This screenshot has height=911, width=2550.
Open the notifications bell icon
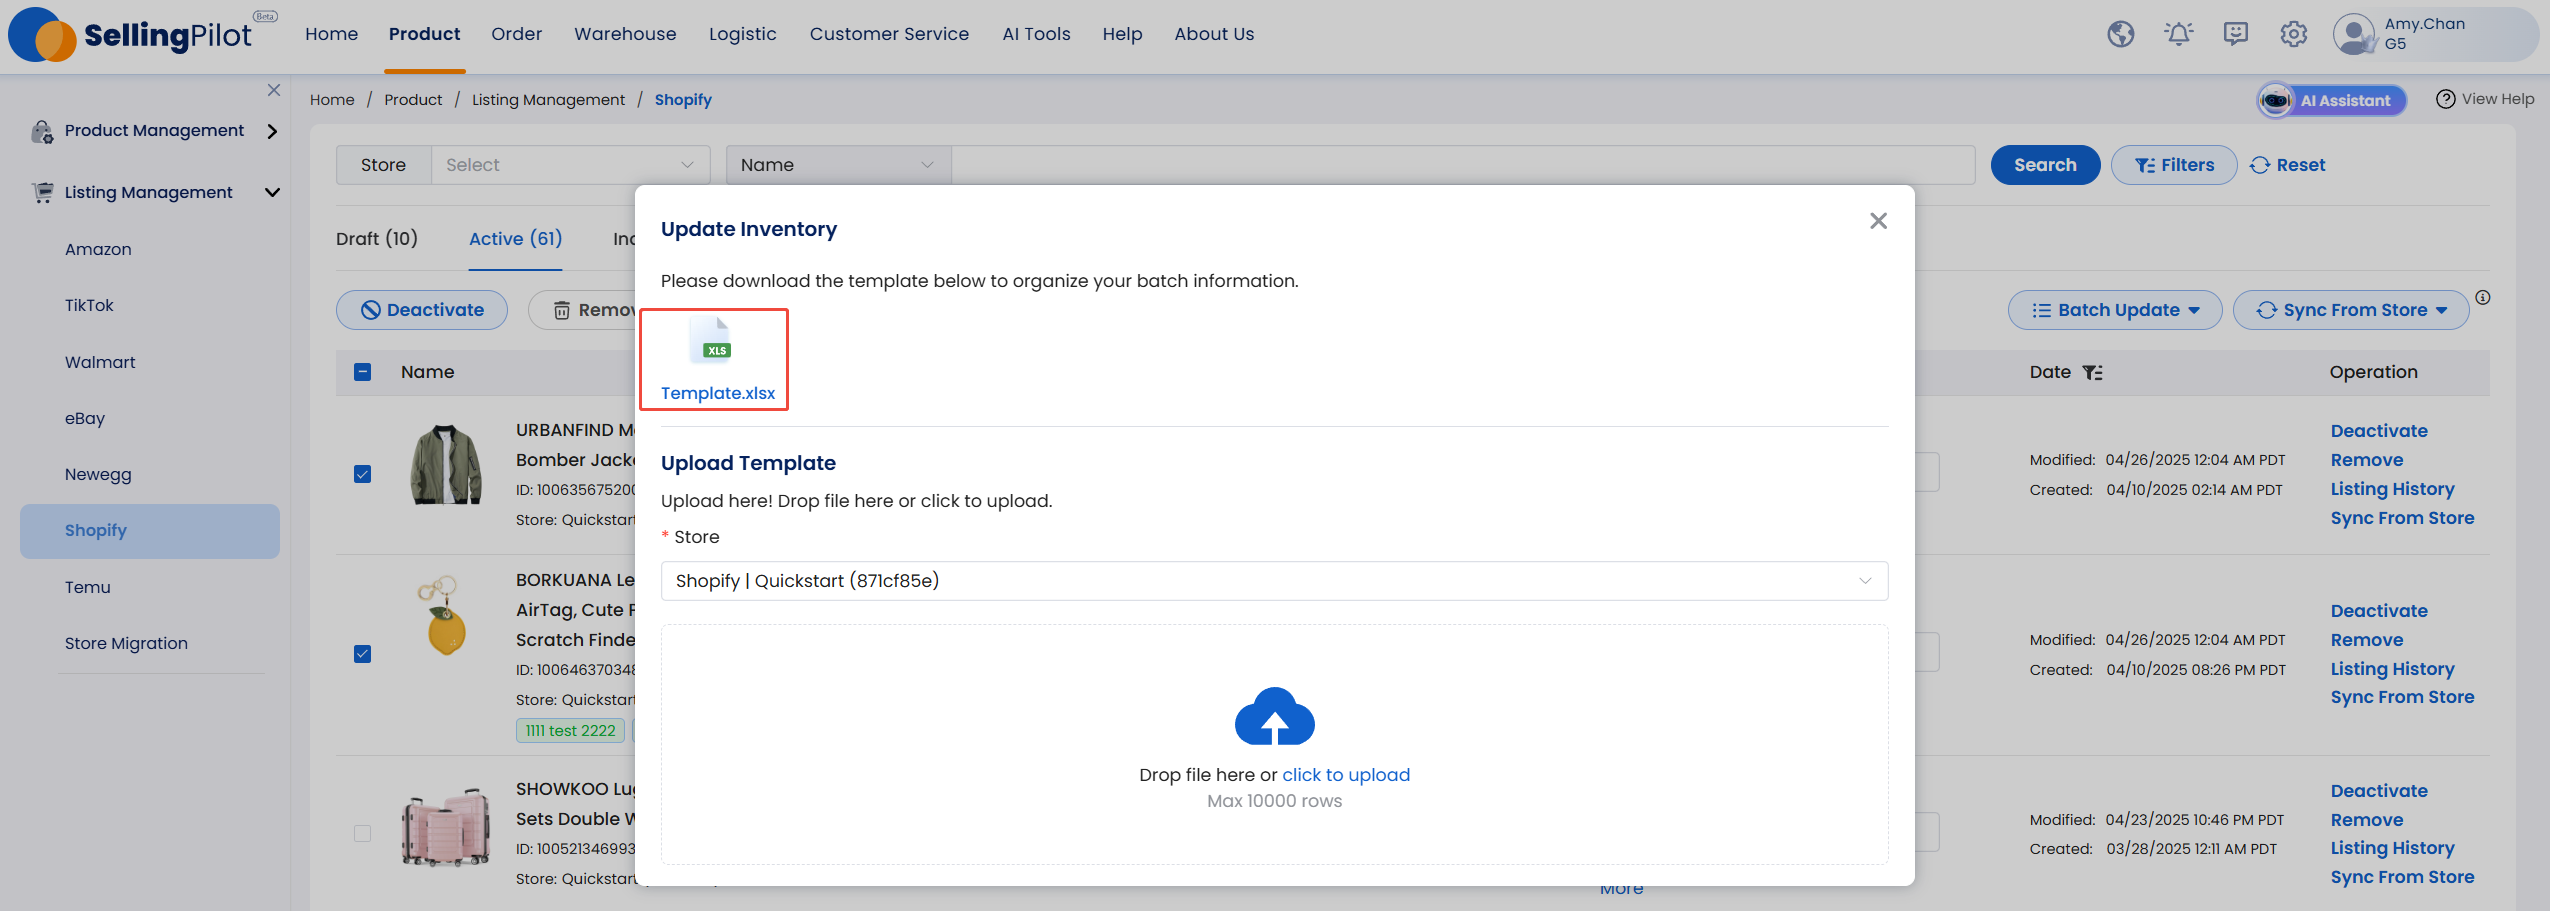click(2178, 34)
